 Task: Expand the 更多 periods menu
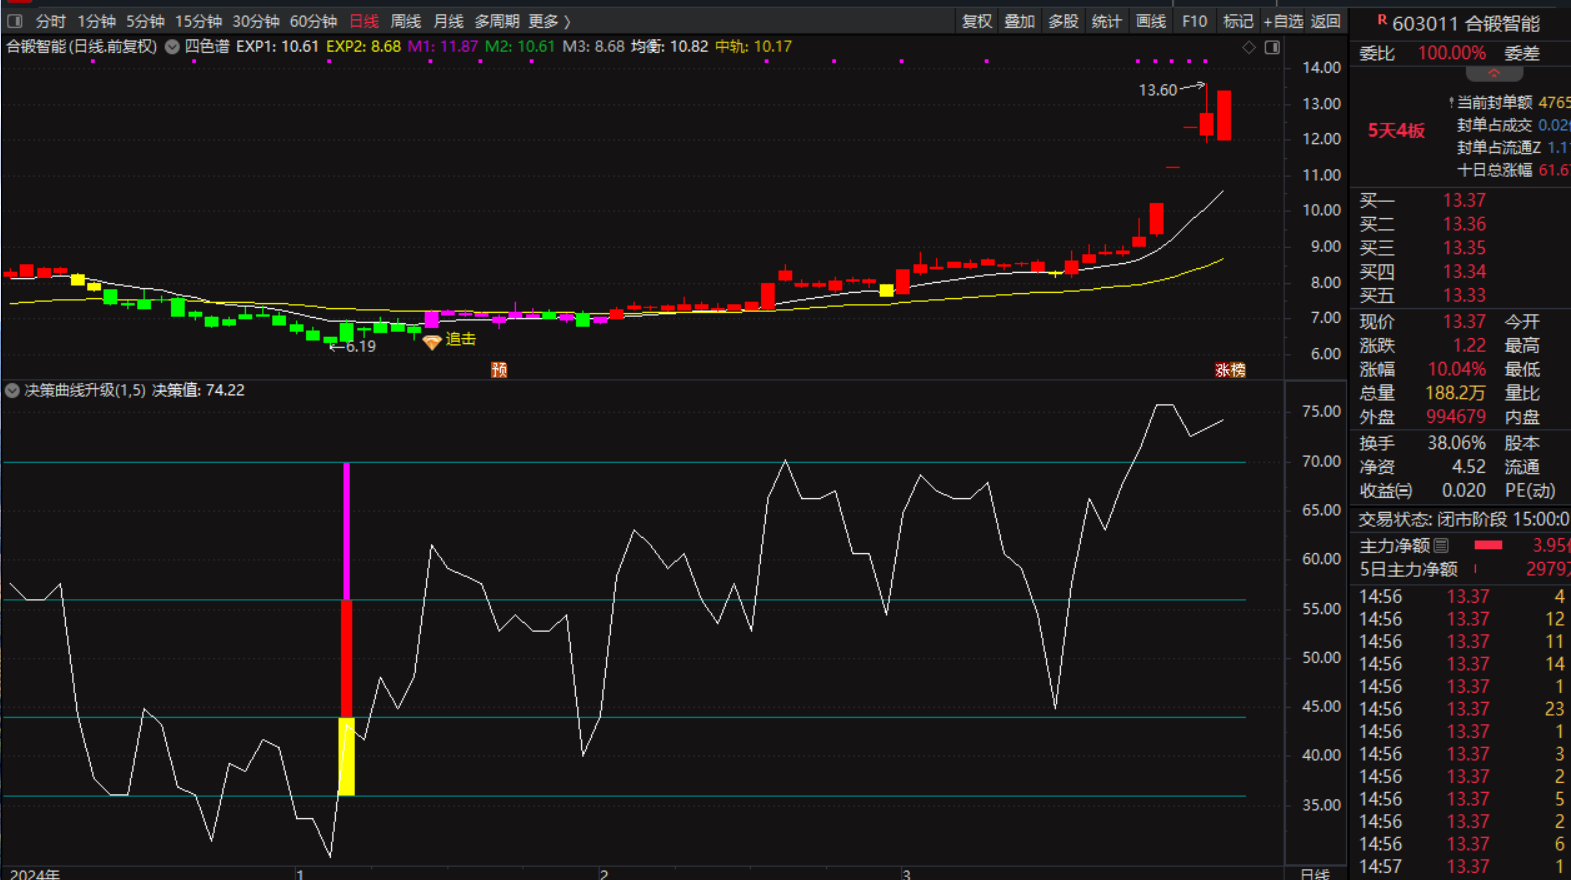(549, 21)
